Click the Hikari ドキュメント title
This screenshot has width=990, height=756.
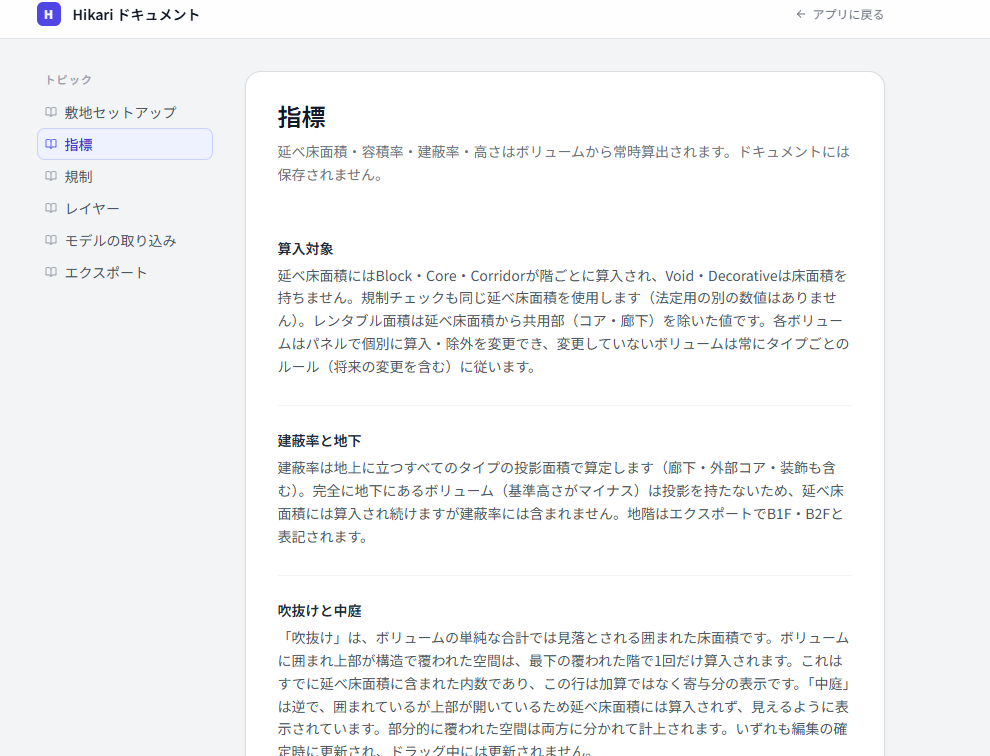[136, 15]
